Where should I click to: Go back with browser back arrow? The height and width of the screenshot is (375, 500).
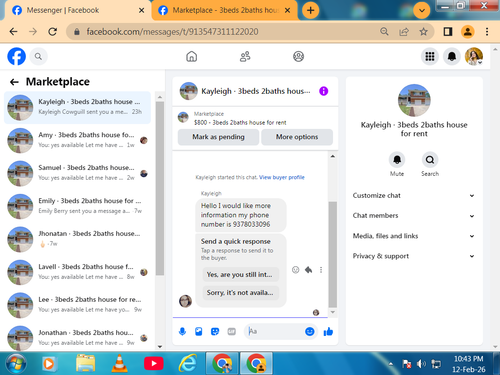point(13,32)
